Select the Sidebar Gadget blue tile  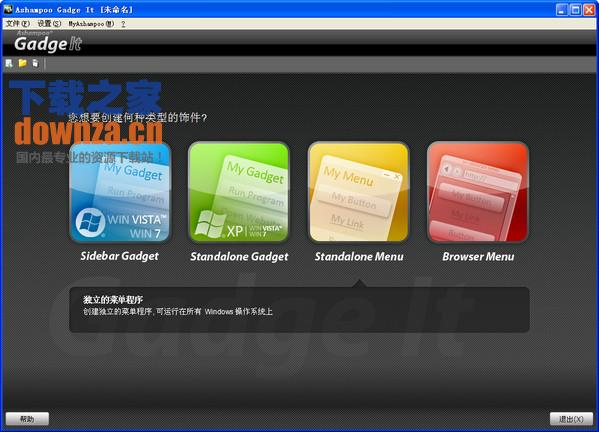(x=120, y=193)
